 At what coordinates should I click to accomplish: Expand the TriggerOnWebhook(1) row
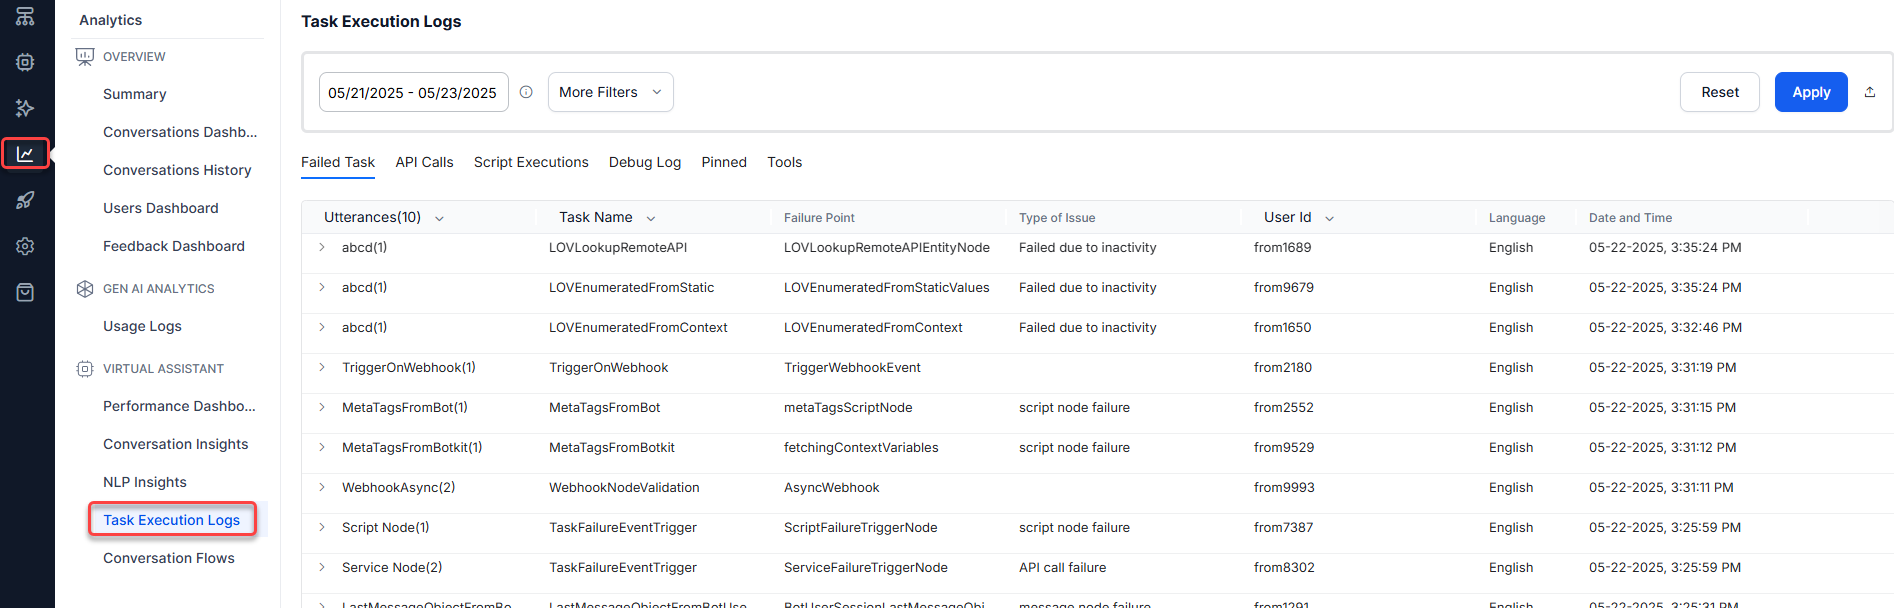(322, 367)
